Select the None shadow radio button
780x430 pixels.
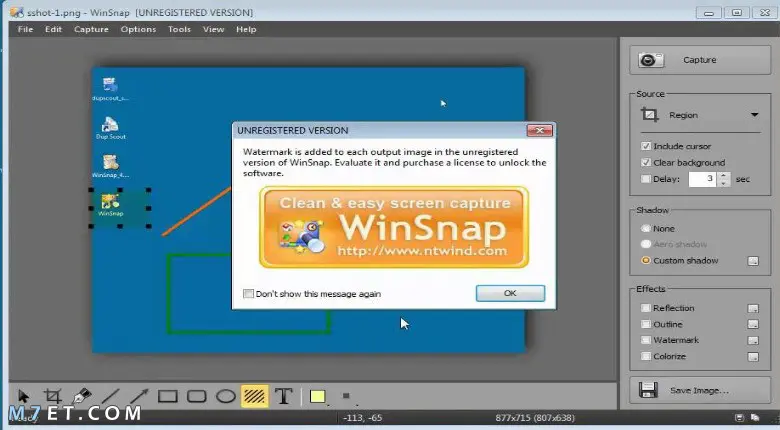point(646,228)
